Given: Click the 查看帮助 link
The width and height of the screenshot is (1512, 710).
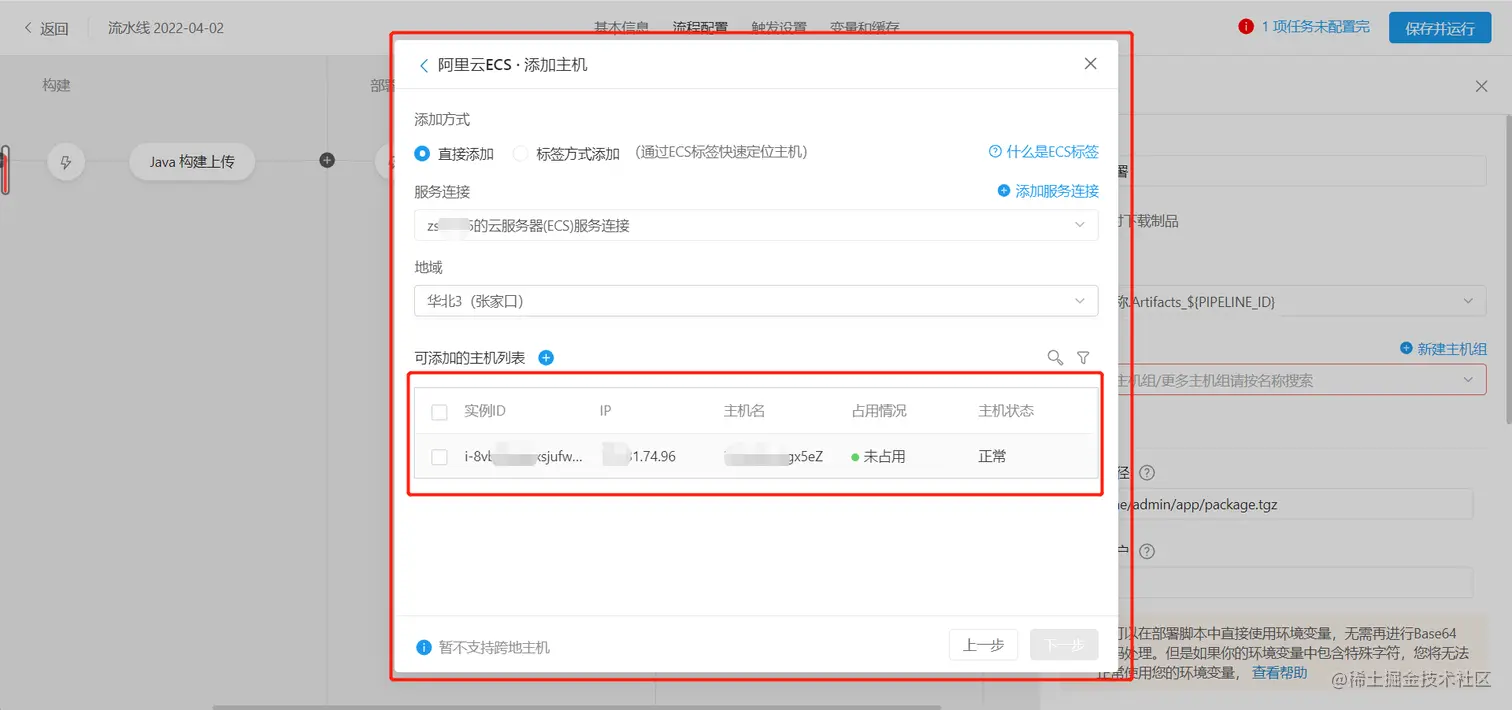Looking at the screenshot, I should tap(1279, 673).
